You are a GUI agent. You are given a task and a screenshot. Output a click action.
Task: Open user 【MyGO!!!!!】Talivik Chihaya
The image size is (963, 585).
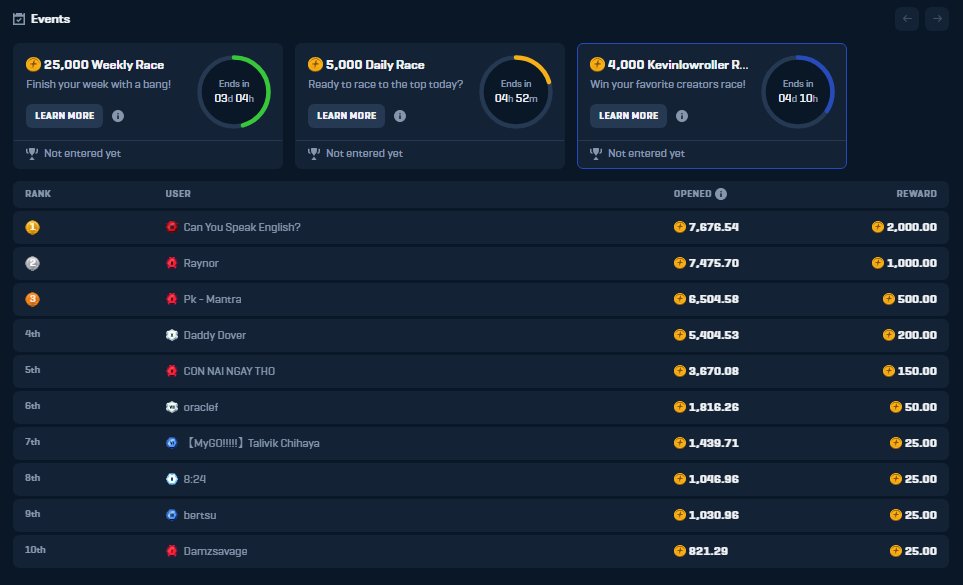(x=252, y=443)
